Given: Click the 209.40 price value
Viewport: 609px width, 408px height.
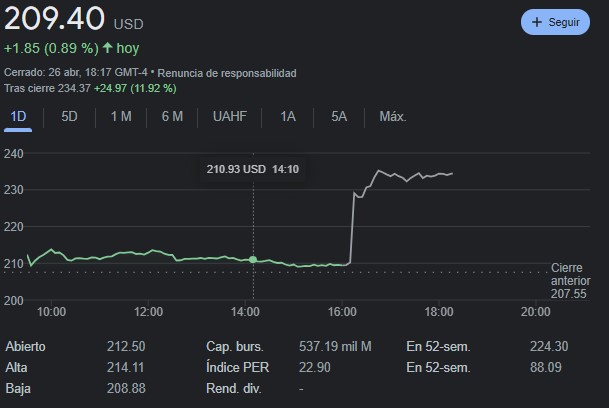Looking at the screenshot, I should 54,18.
